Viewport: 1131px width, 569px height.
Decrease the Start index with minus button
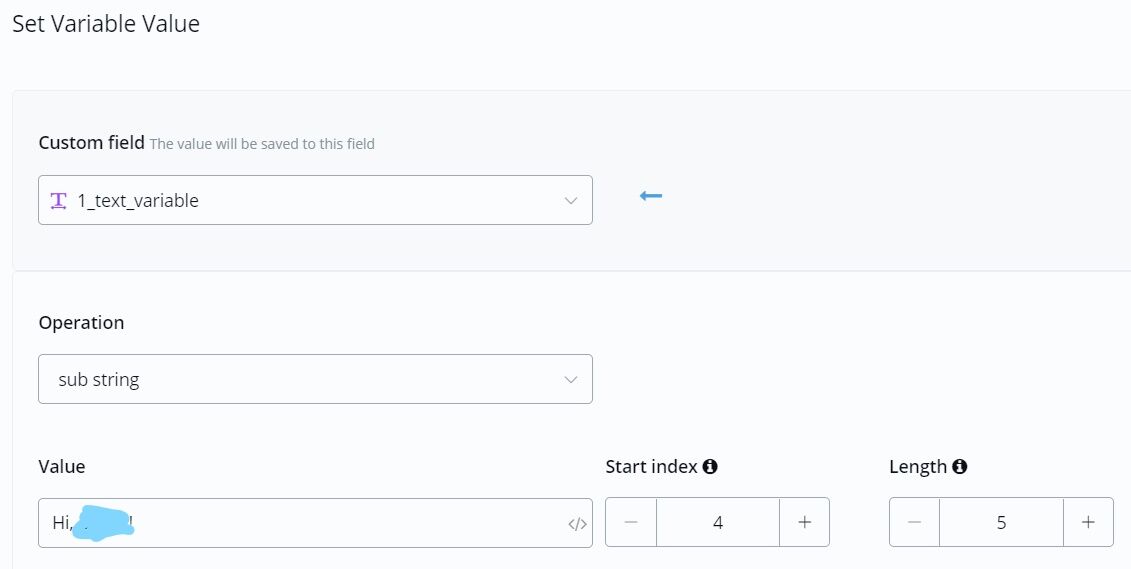(631, 522)
